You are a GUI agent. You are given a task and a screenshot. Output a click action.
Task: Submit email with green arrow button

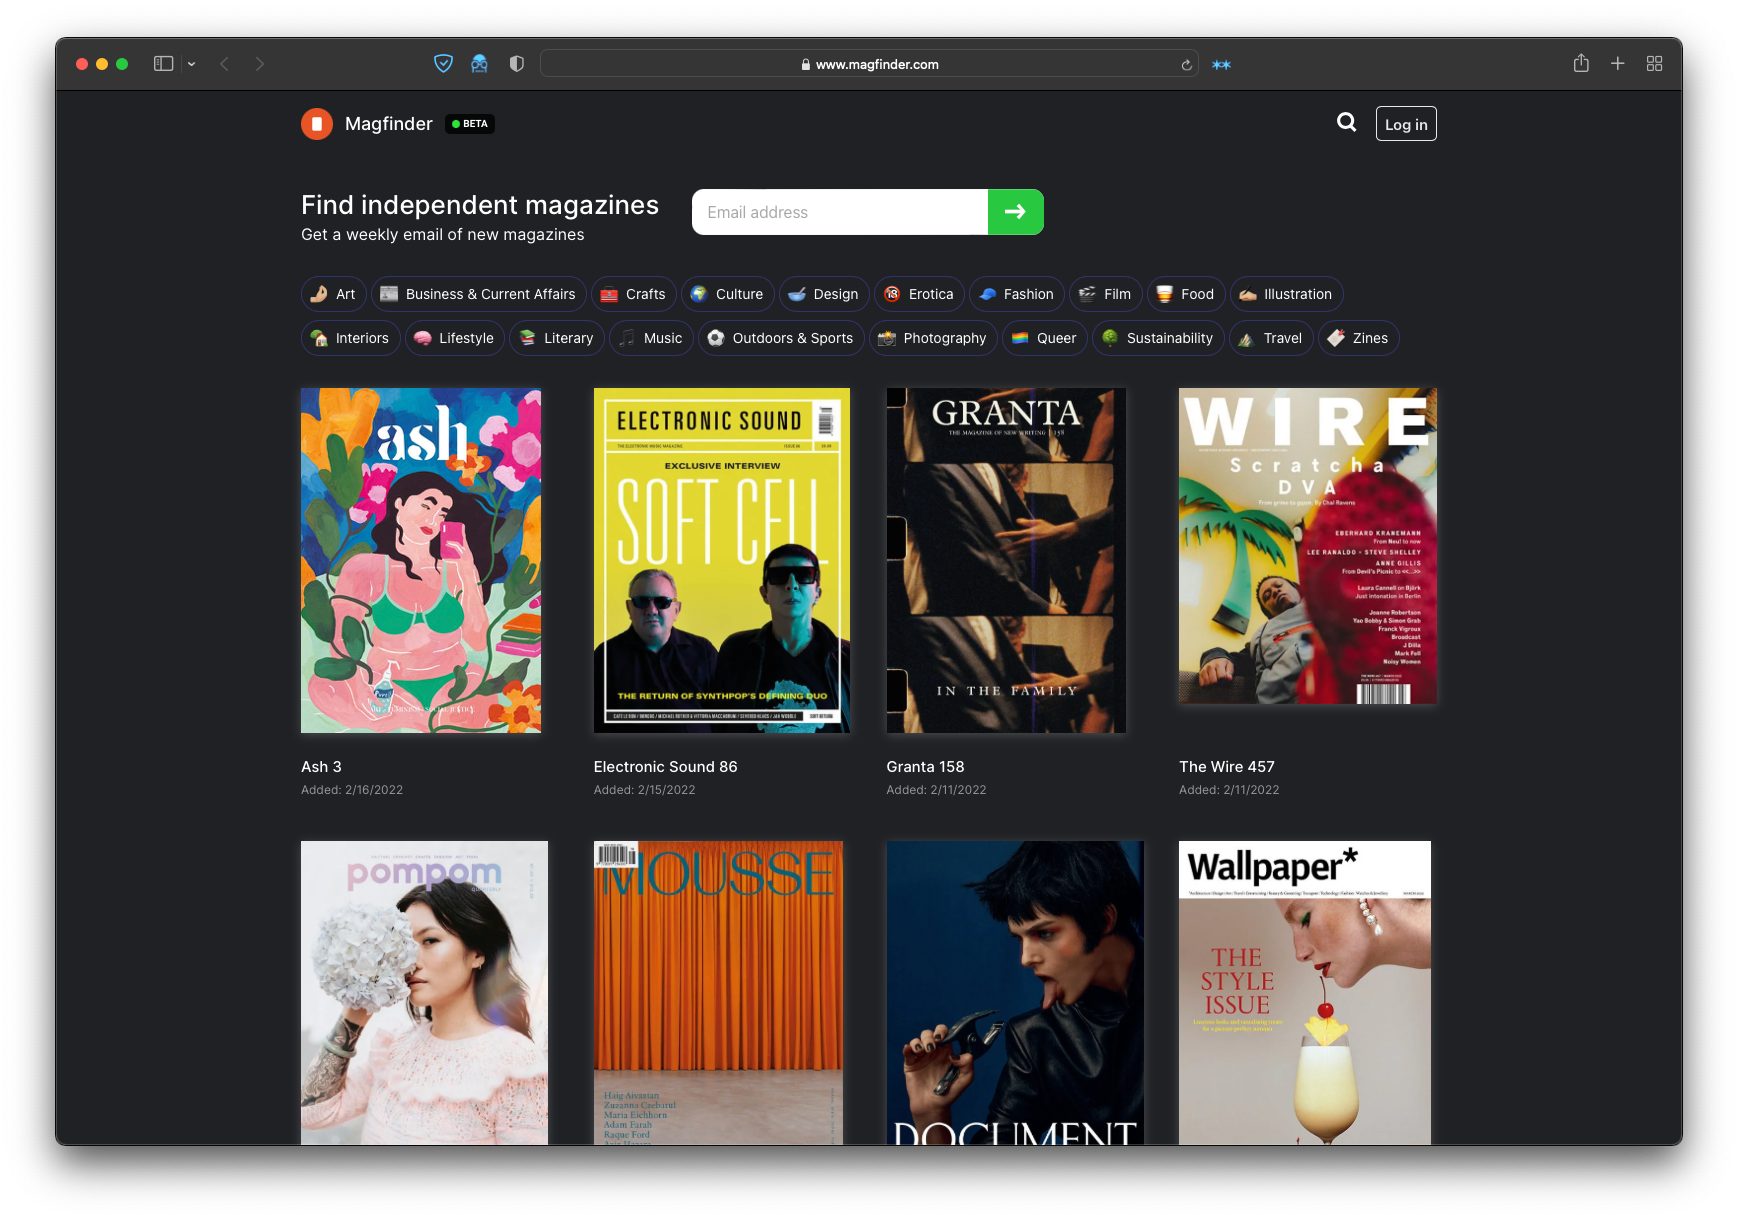click(1016, 212)
